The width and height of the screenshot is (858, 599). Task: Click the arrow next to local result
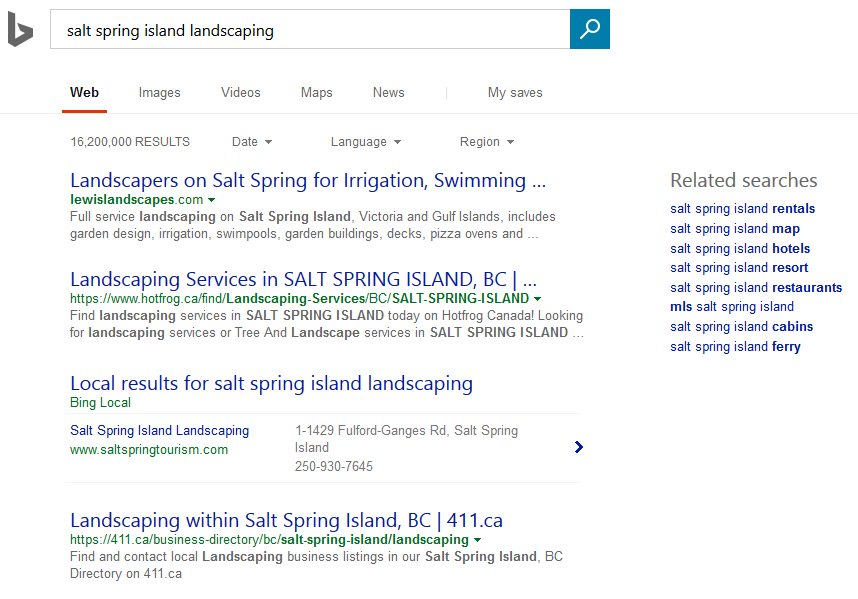(x=579, y=447)
